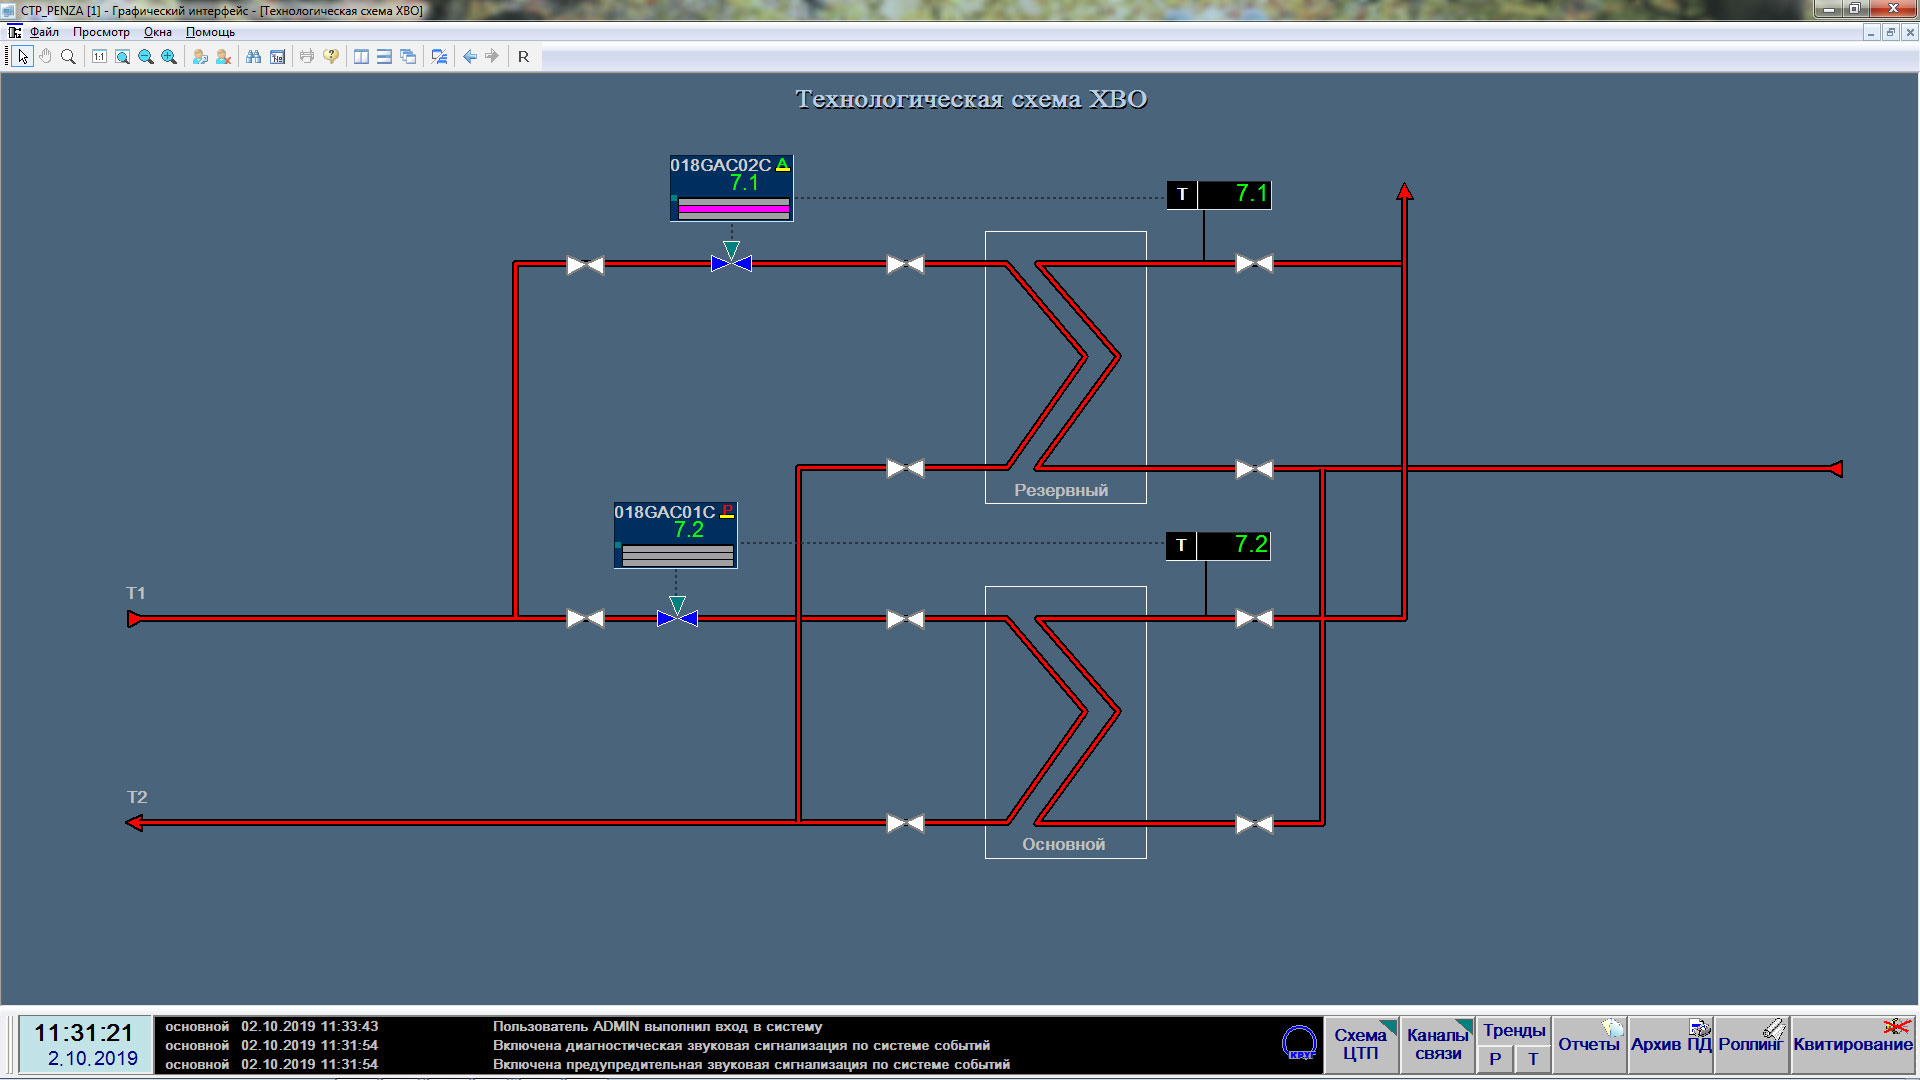Open the Файл menu
The width and height of the screenshot is (1920, 1080).
pyautogui.click(x=44, y=32)
